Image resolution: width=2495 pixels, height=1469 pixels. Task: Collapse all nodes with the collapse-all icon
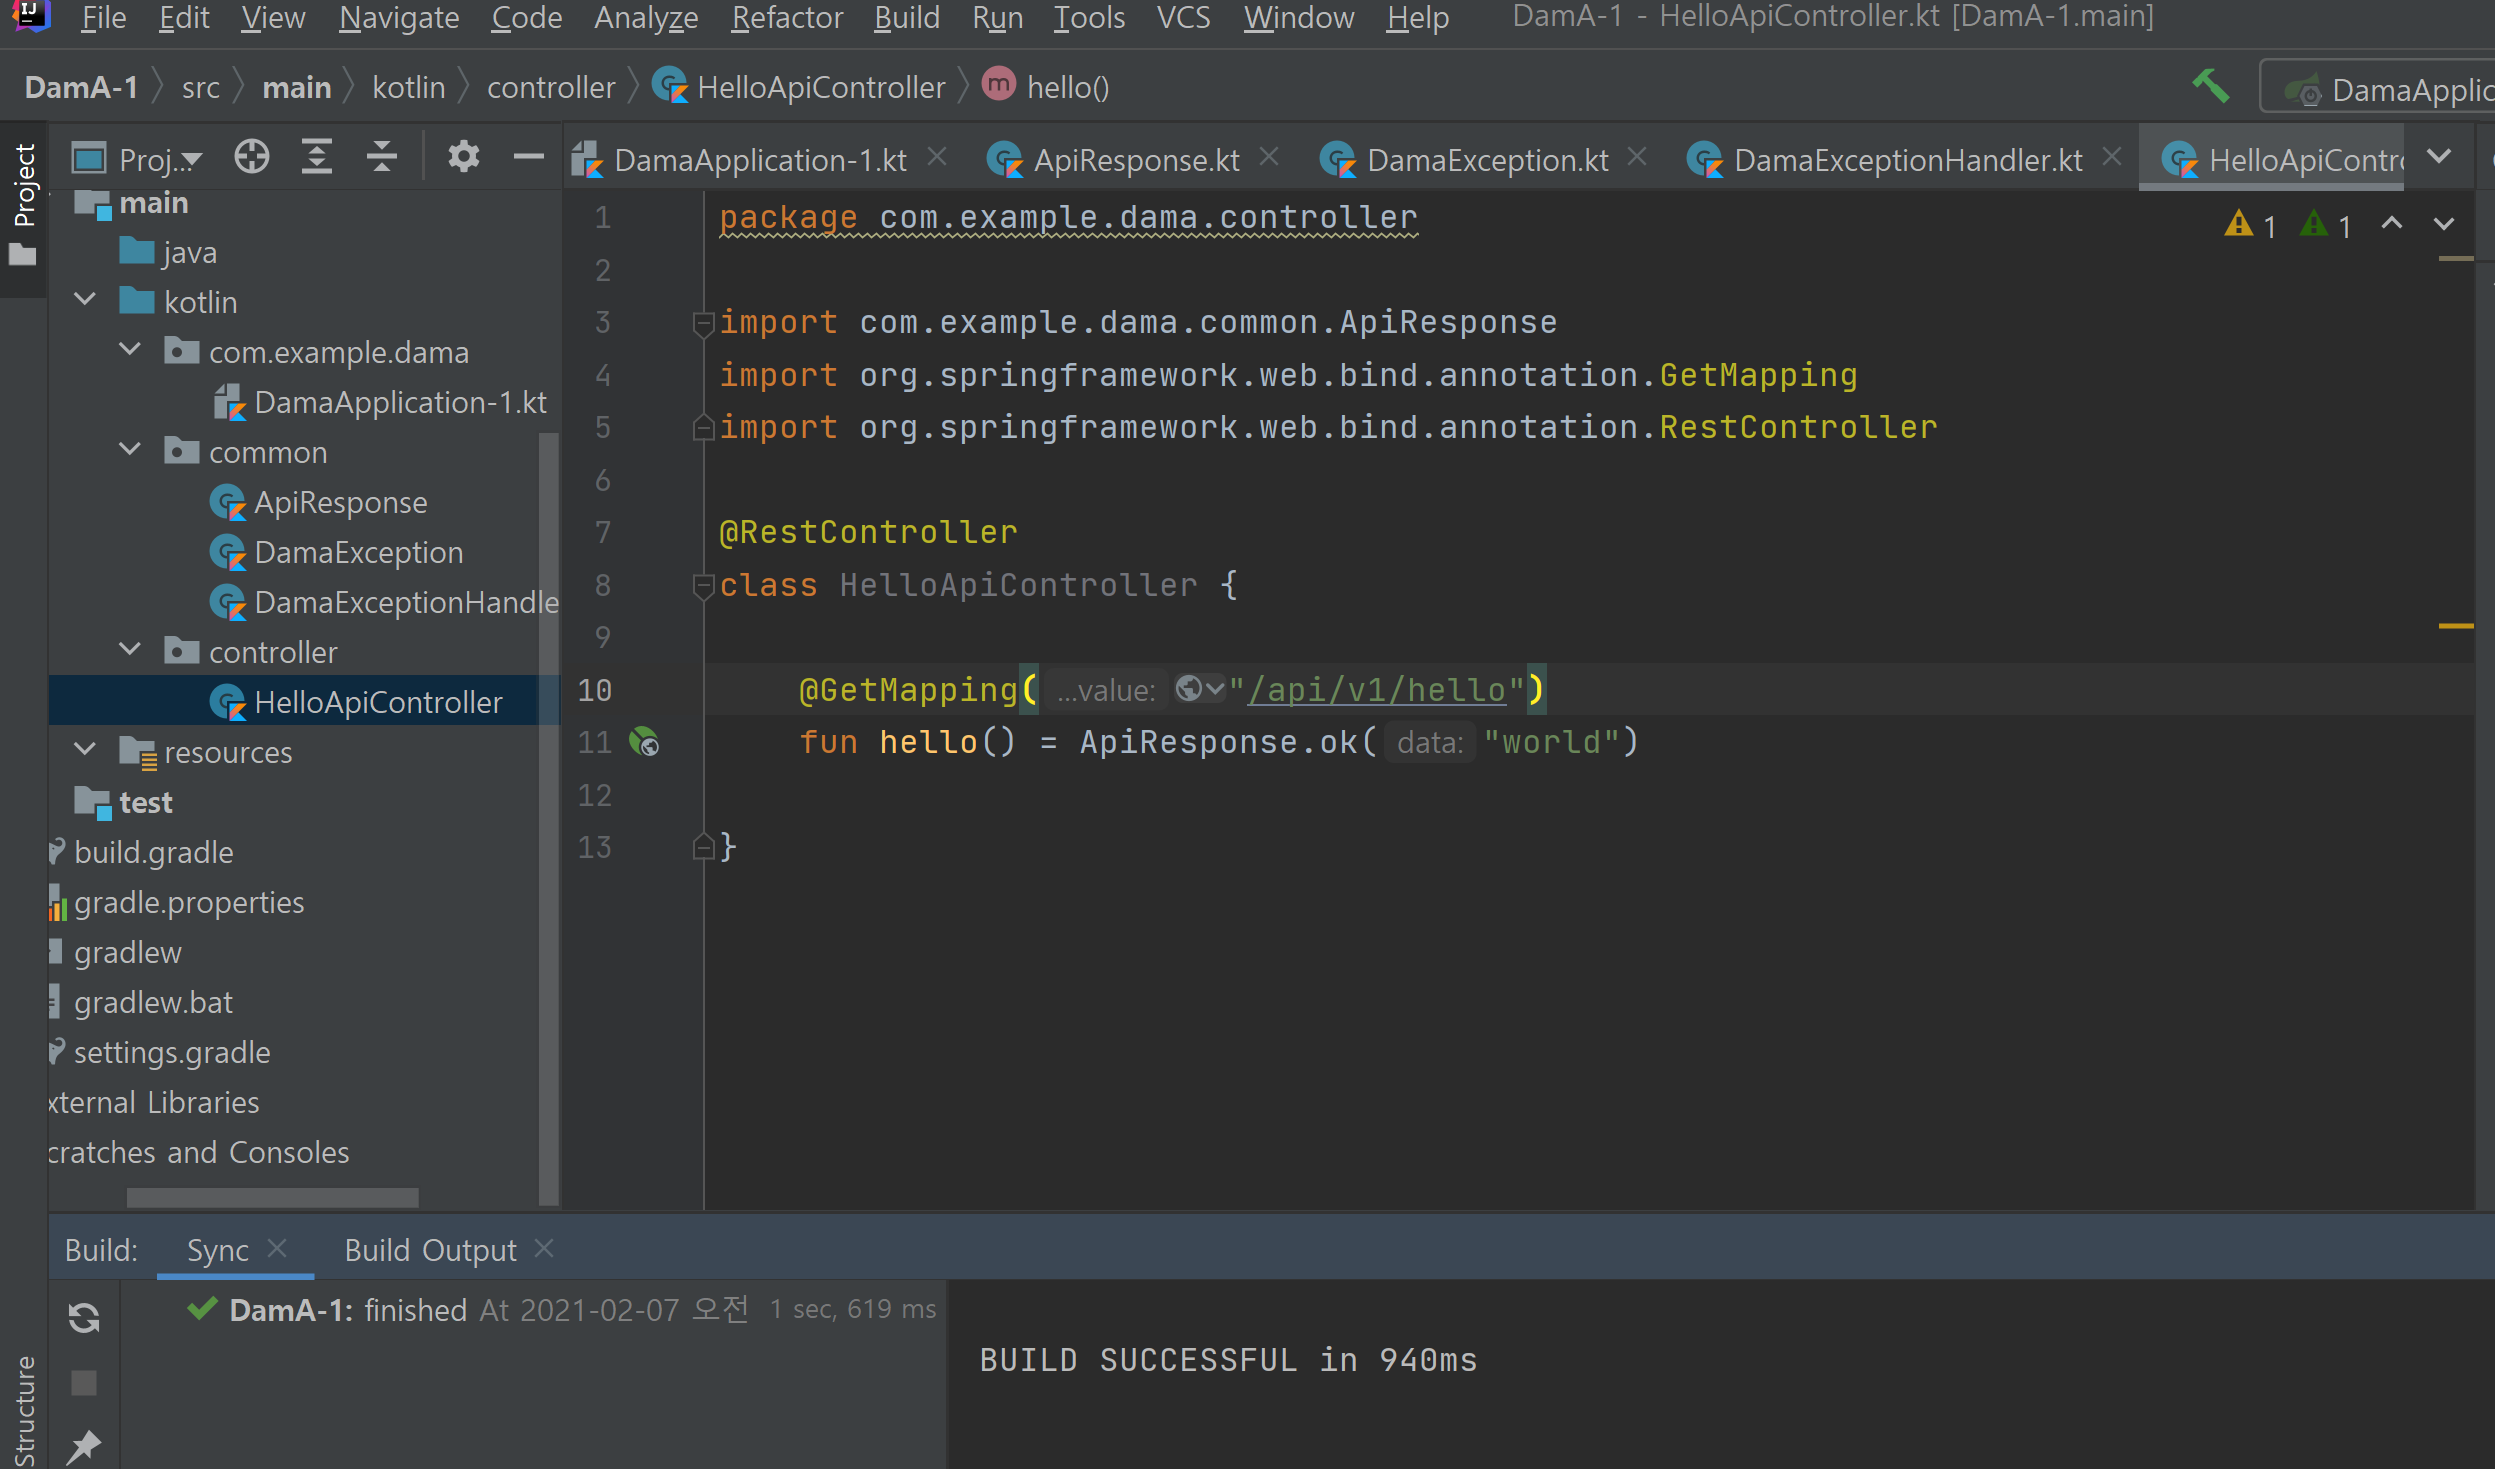383,157
